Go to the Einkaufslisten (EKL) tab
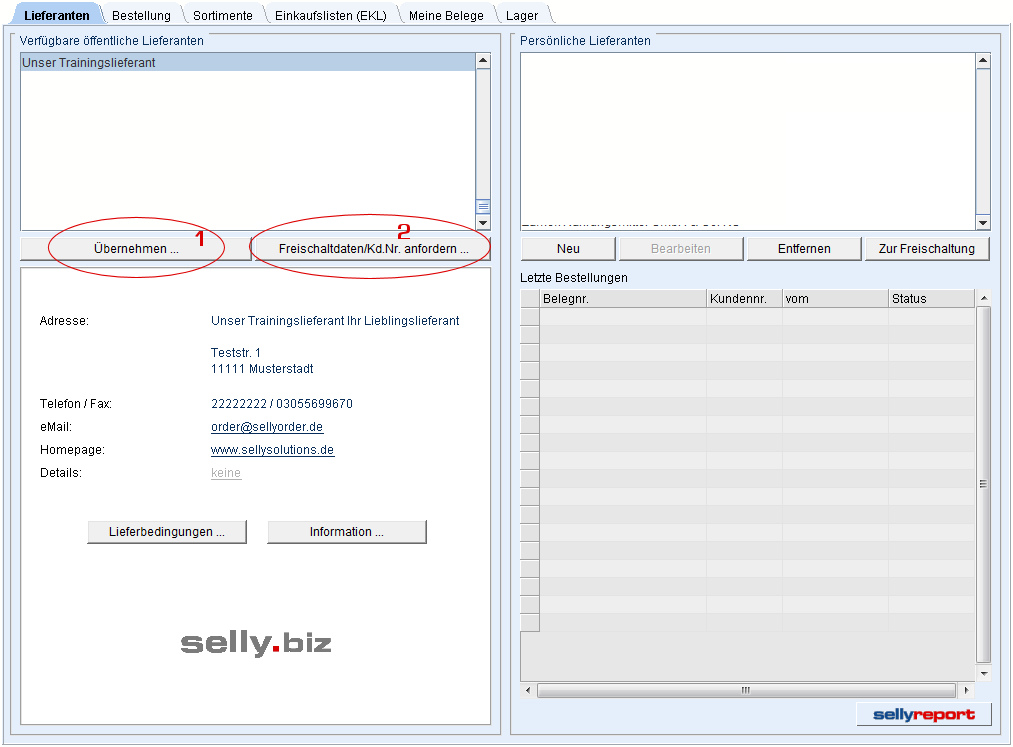This screenshot has width=1013, height=747. click(x=330, y=15)
